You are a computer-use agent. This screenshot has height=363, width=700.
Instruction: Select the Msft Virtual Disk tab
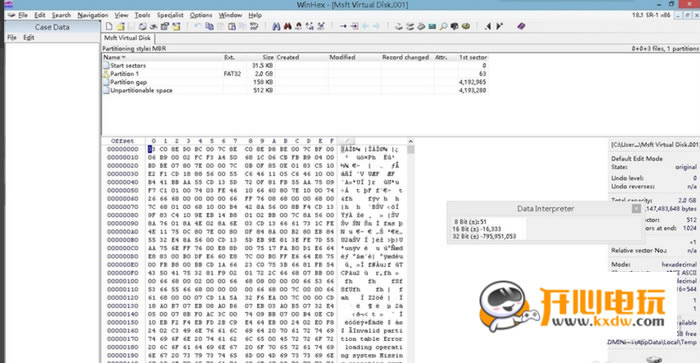click(x=127, y=38)
